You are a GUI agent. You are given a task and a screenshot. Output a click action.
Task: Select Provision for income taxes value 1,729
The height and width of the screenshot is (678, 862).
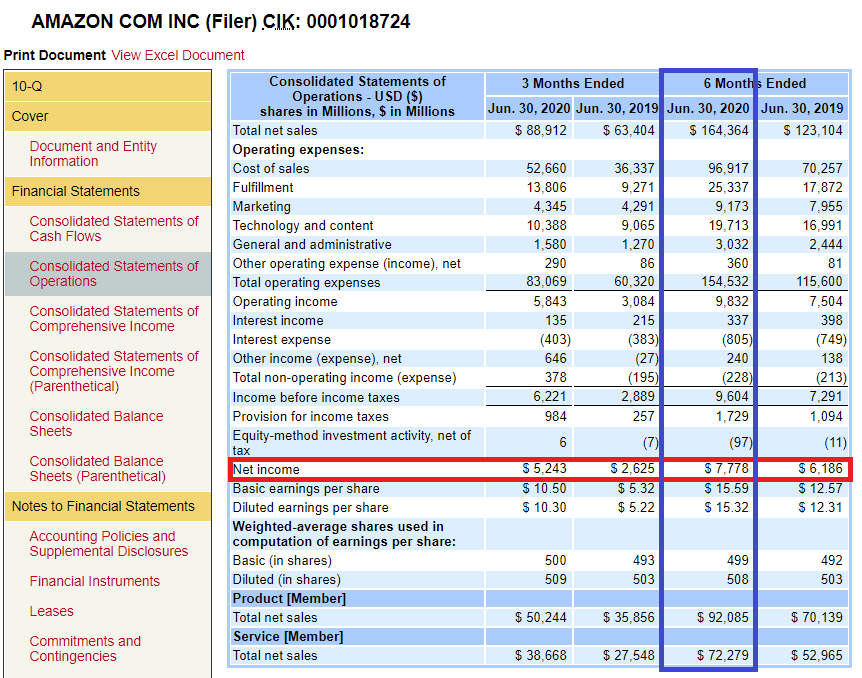point(732,416)
